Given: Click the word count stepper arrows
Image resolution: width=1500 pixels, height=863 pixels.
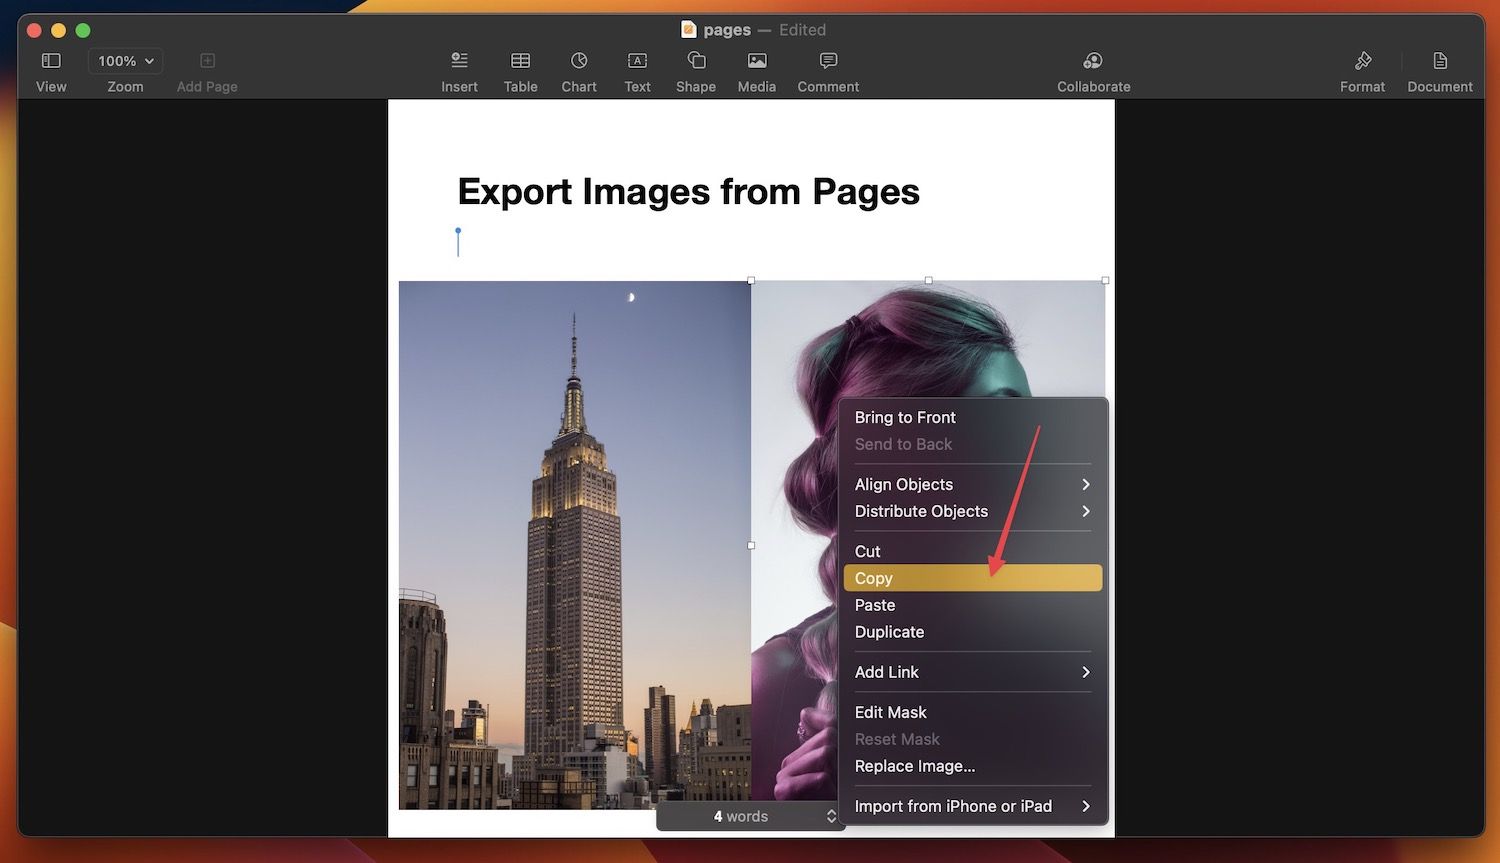Looking at the screenshot, I should pyautogui.click(x=831, y=817).
